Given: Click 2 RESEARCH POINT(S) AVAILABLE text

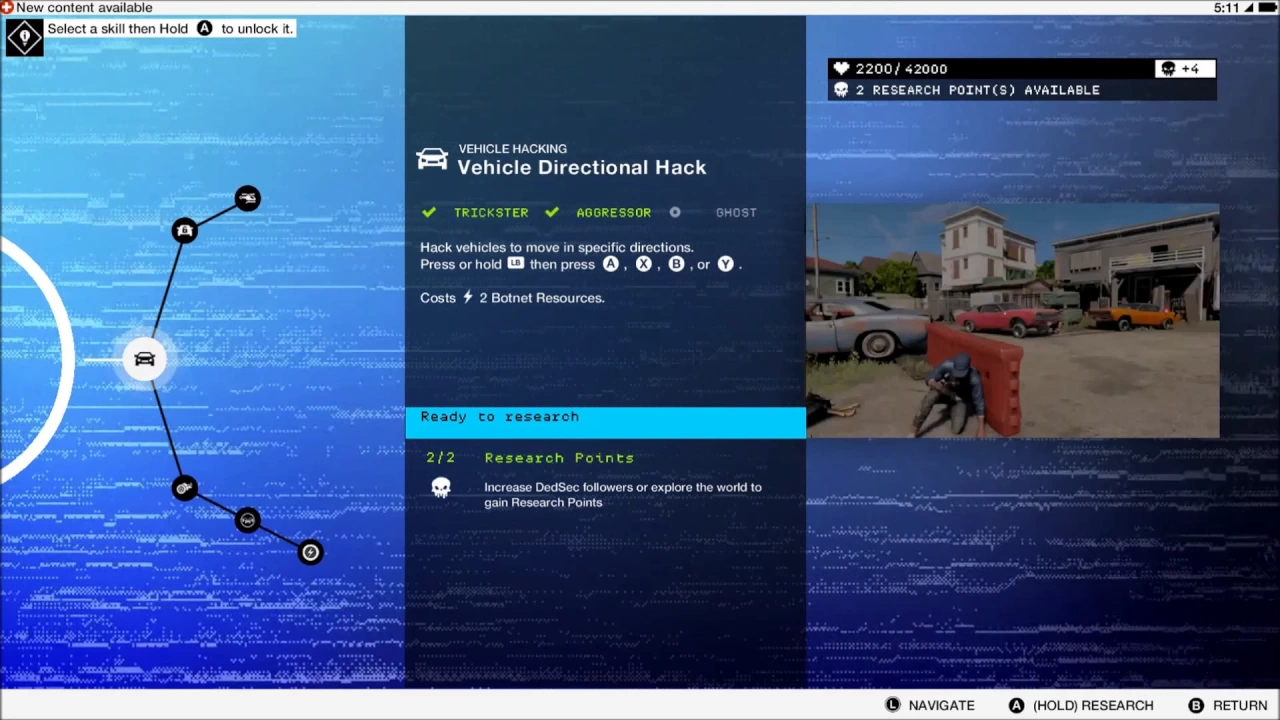Looking at the screenshot, I should tap(978, 90).
